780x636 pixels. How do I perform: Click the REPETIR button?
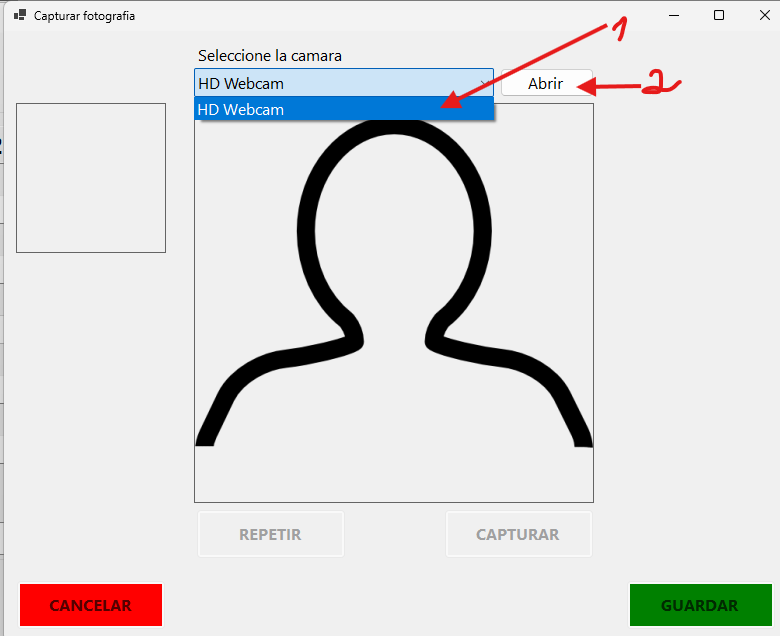pos(270,534)
